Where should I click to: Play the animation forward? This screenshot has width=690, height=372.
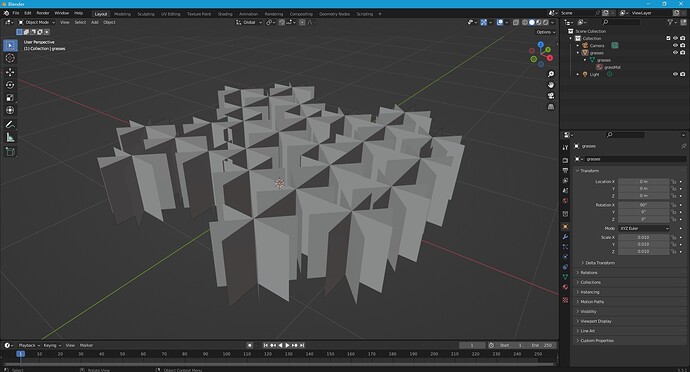(287, 346)
